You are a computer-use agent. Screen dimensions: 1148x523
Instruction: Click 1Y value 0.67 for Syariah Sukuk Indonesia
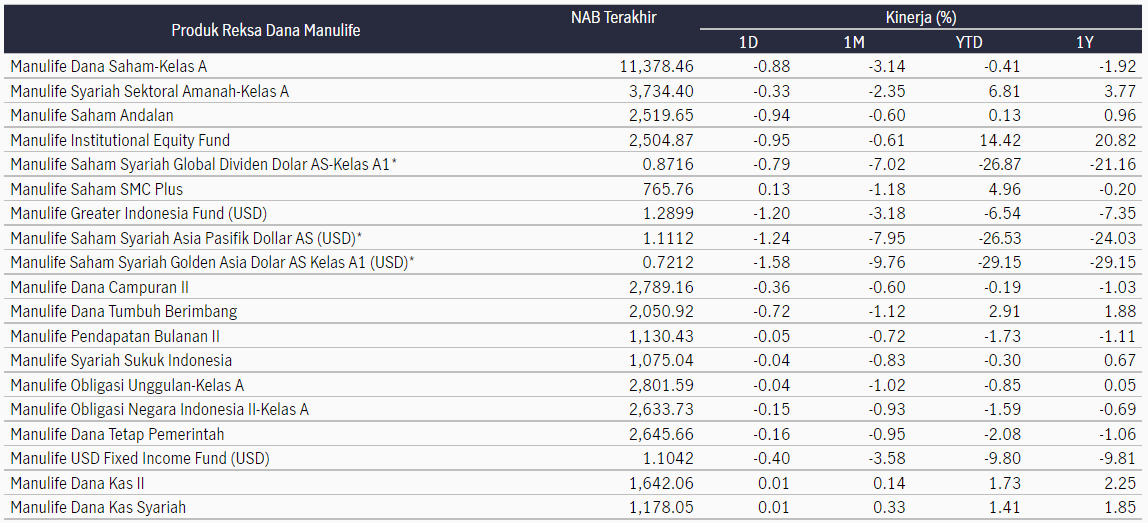click(x=1121, y=360)
